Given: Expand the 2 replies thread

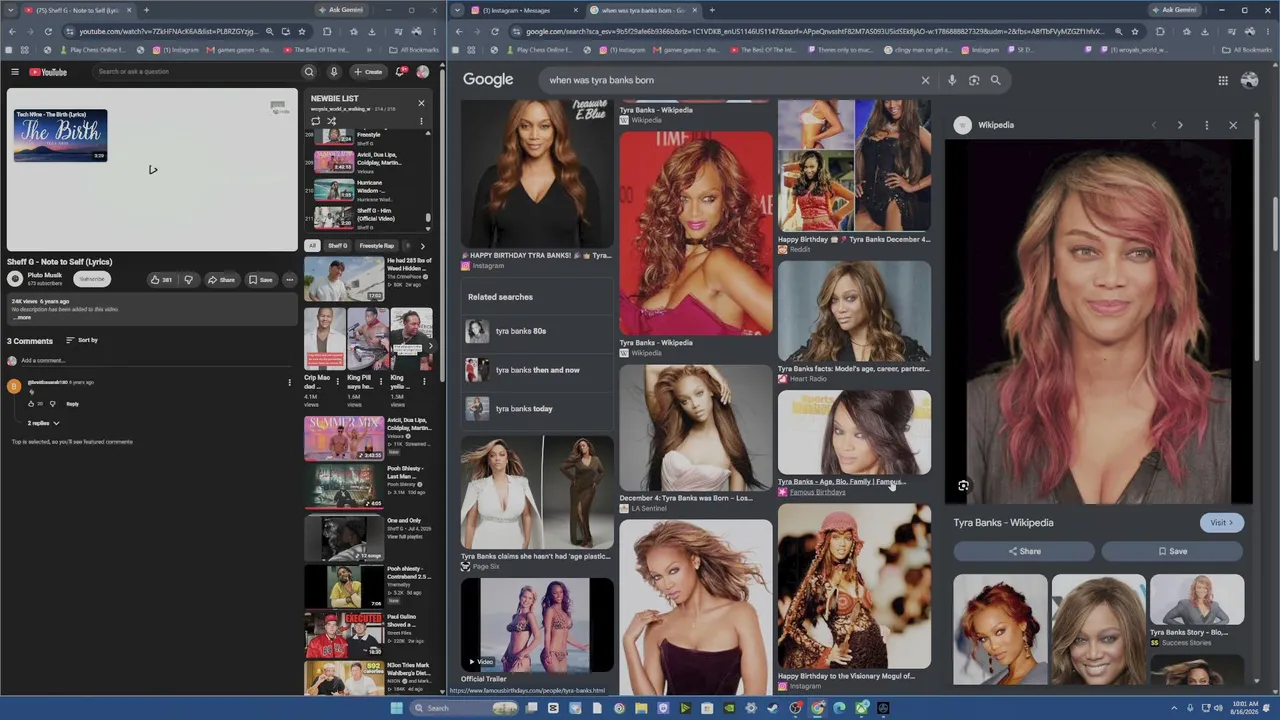Looking at the screenshot, I should 43,423.
